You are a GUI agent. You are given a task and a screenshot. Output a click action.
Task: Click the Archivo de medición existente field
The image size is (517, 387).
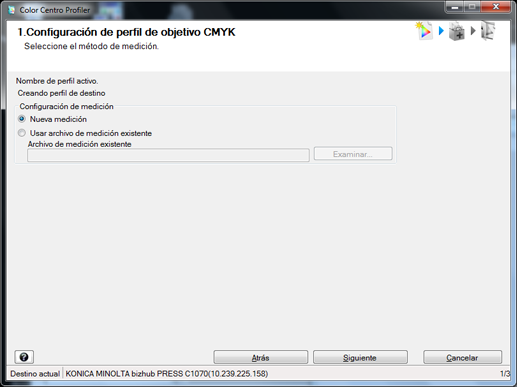point(168,155)
